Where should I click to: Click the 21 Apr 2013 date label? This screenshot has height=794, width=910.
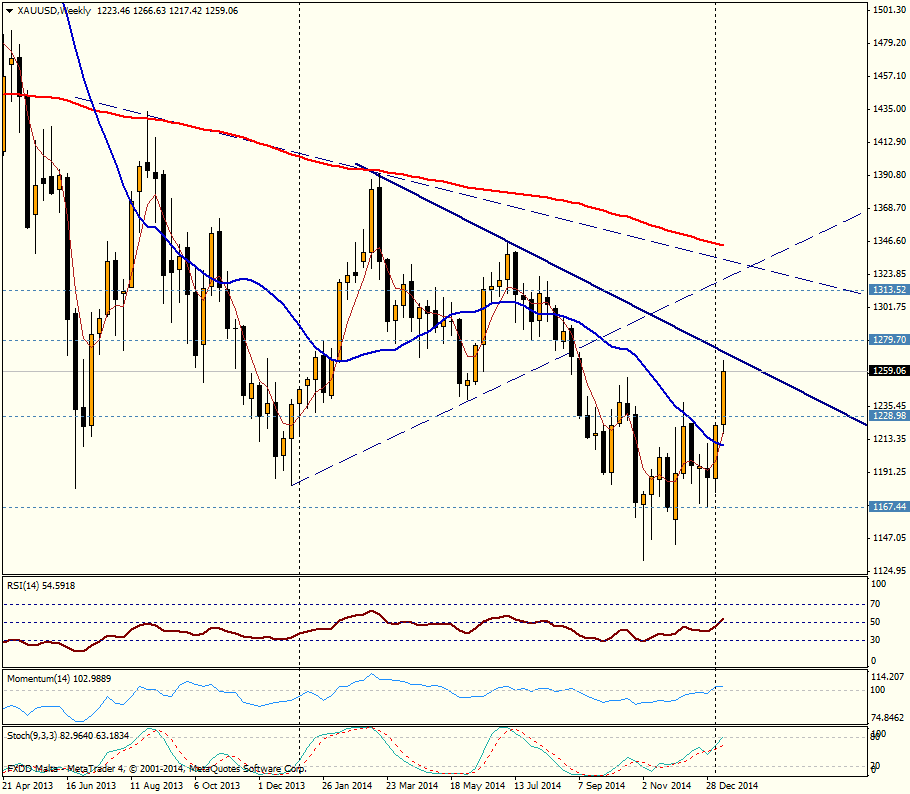[27, 787]
